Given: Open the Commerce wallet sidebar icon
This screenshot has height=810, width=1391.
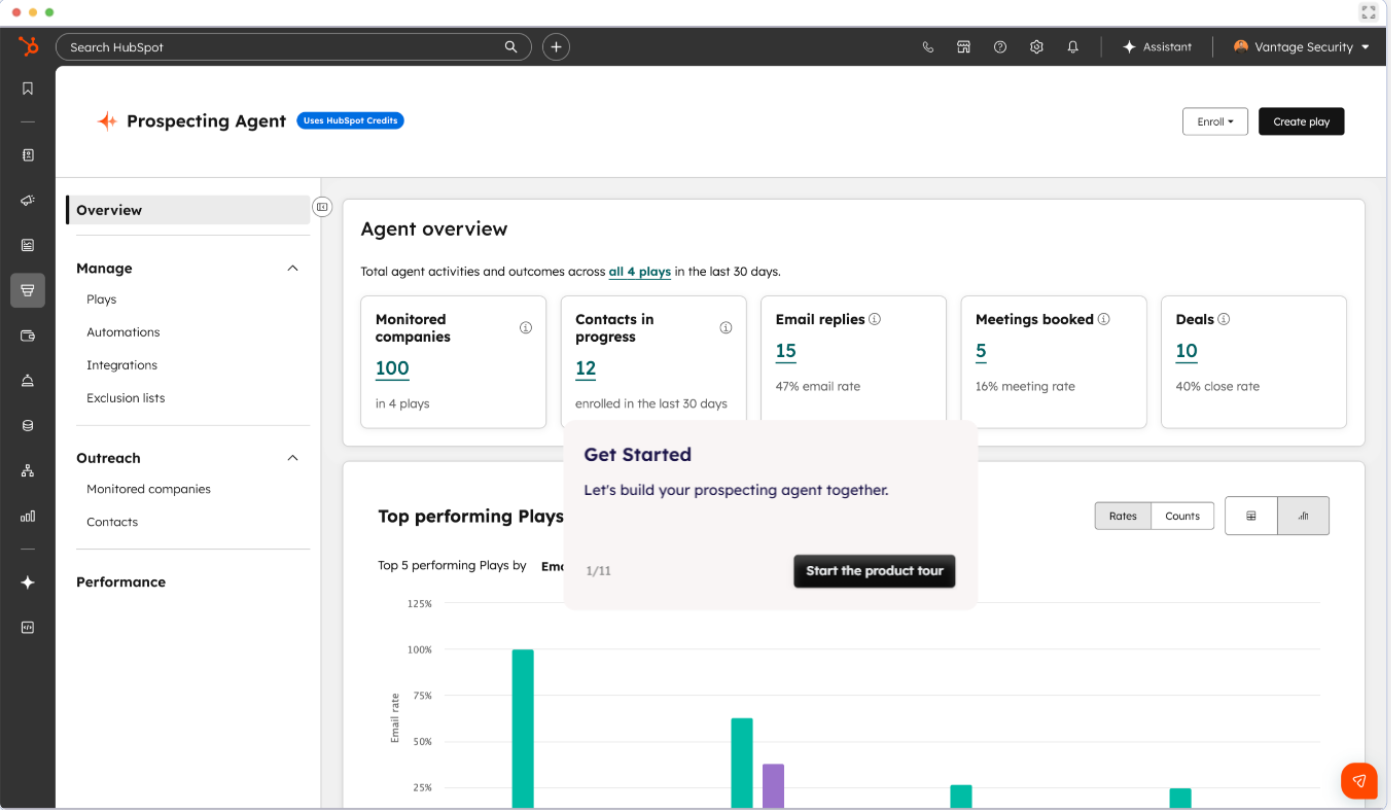Looking at the screenshot, I should point(28,336).
